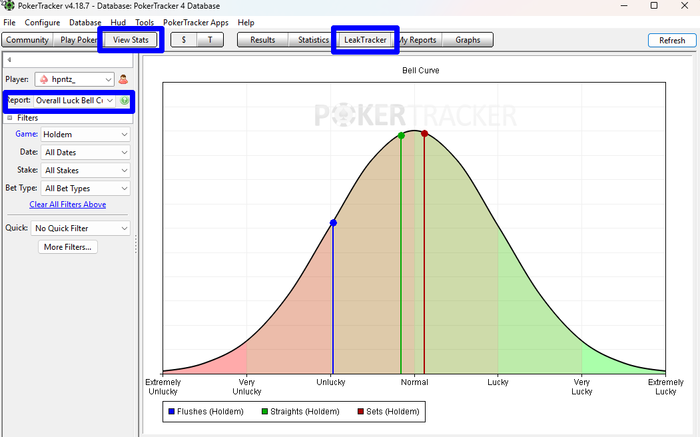Screen dimensions: 700x437
Task: Open the Player dropdown showing hpntz_
Action: tap(75, 79)
